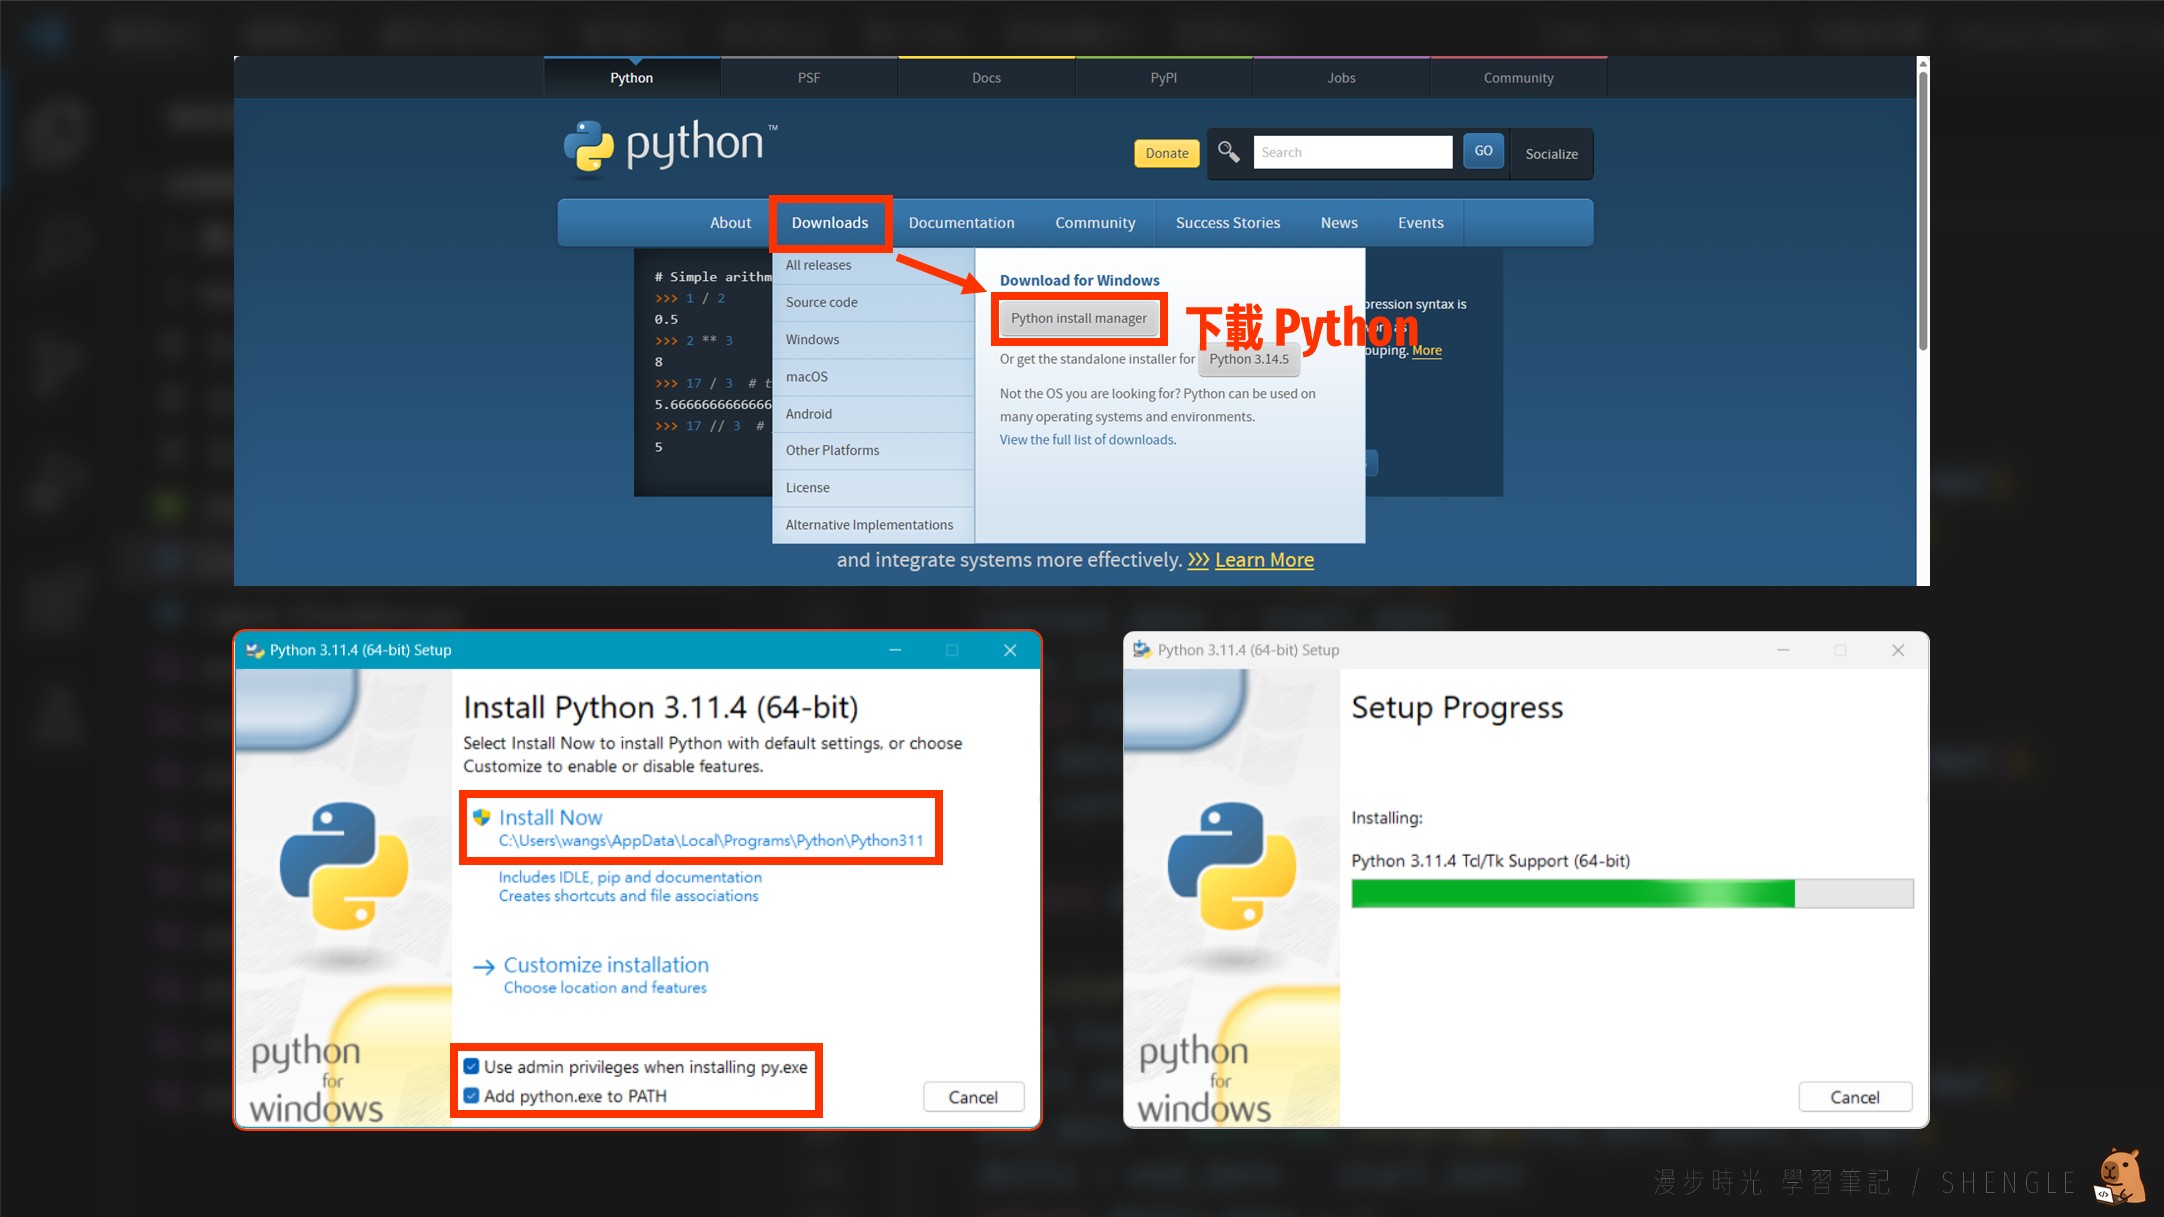Viewport: 2164px width, 1217px height.
Task: Switch to the PyPI top tab
Action: tap(1164, 78)
